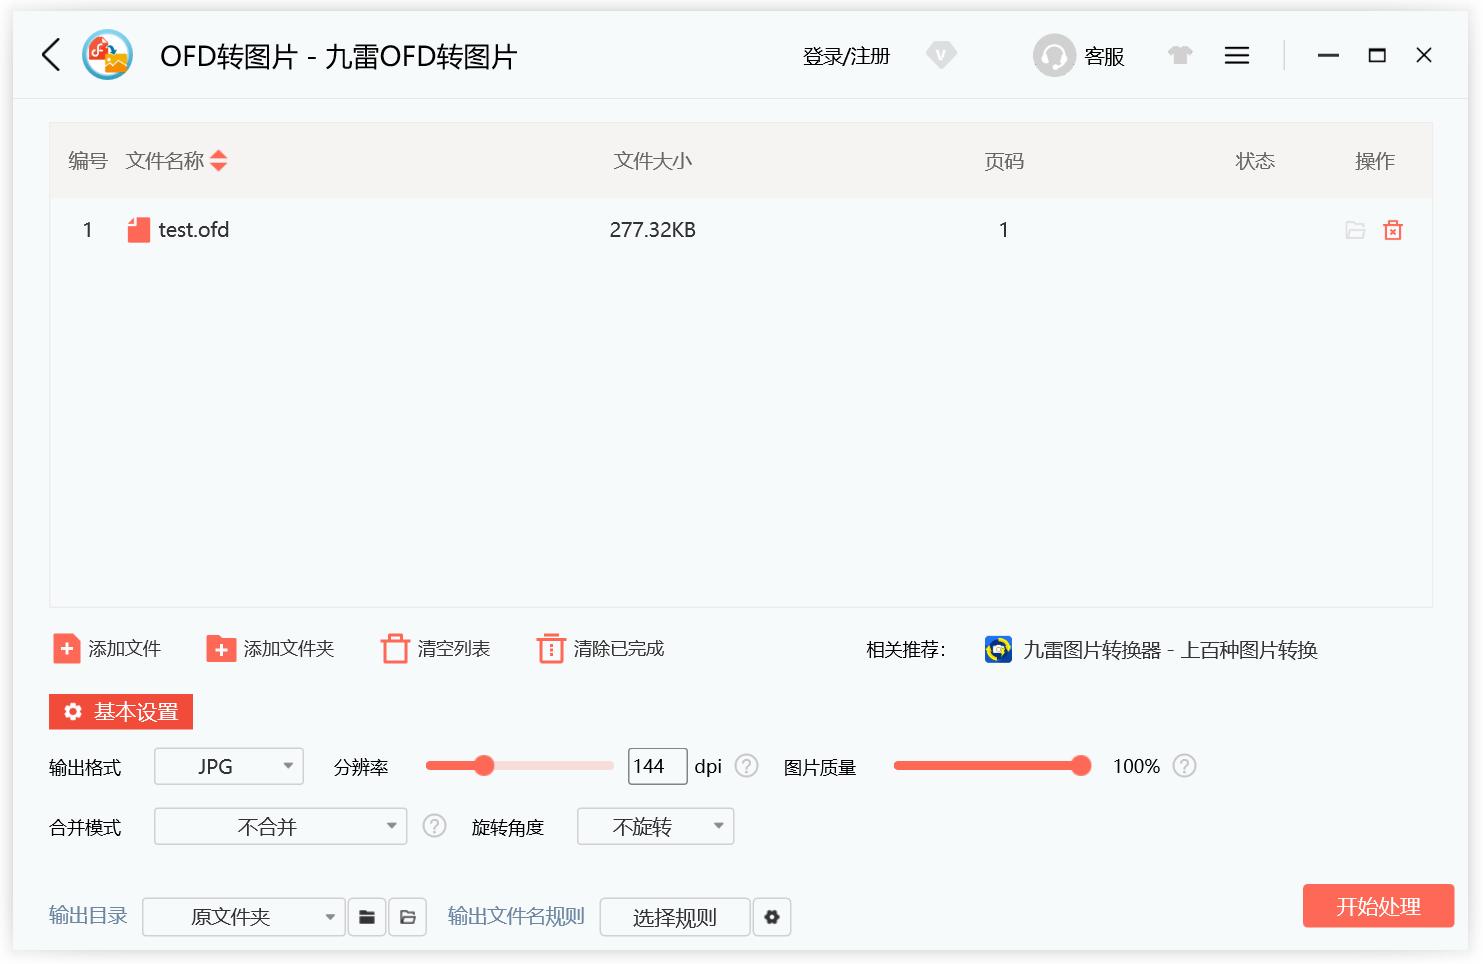
Task: Click the image quality help question mark
Action: coord(1185,766)
